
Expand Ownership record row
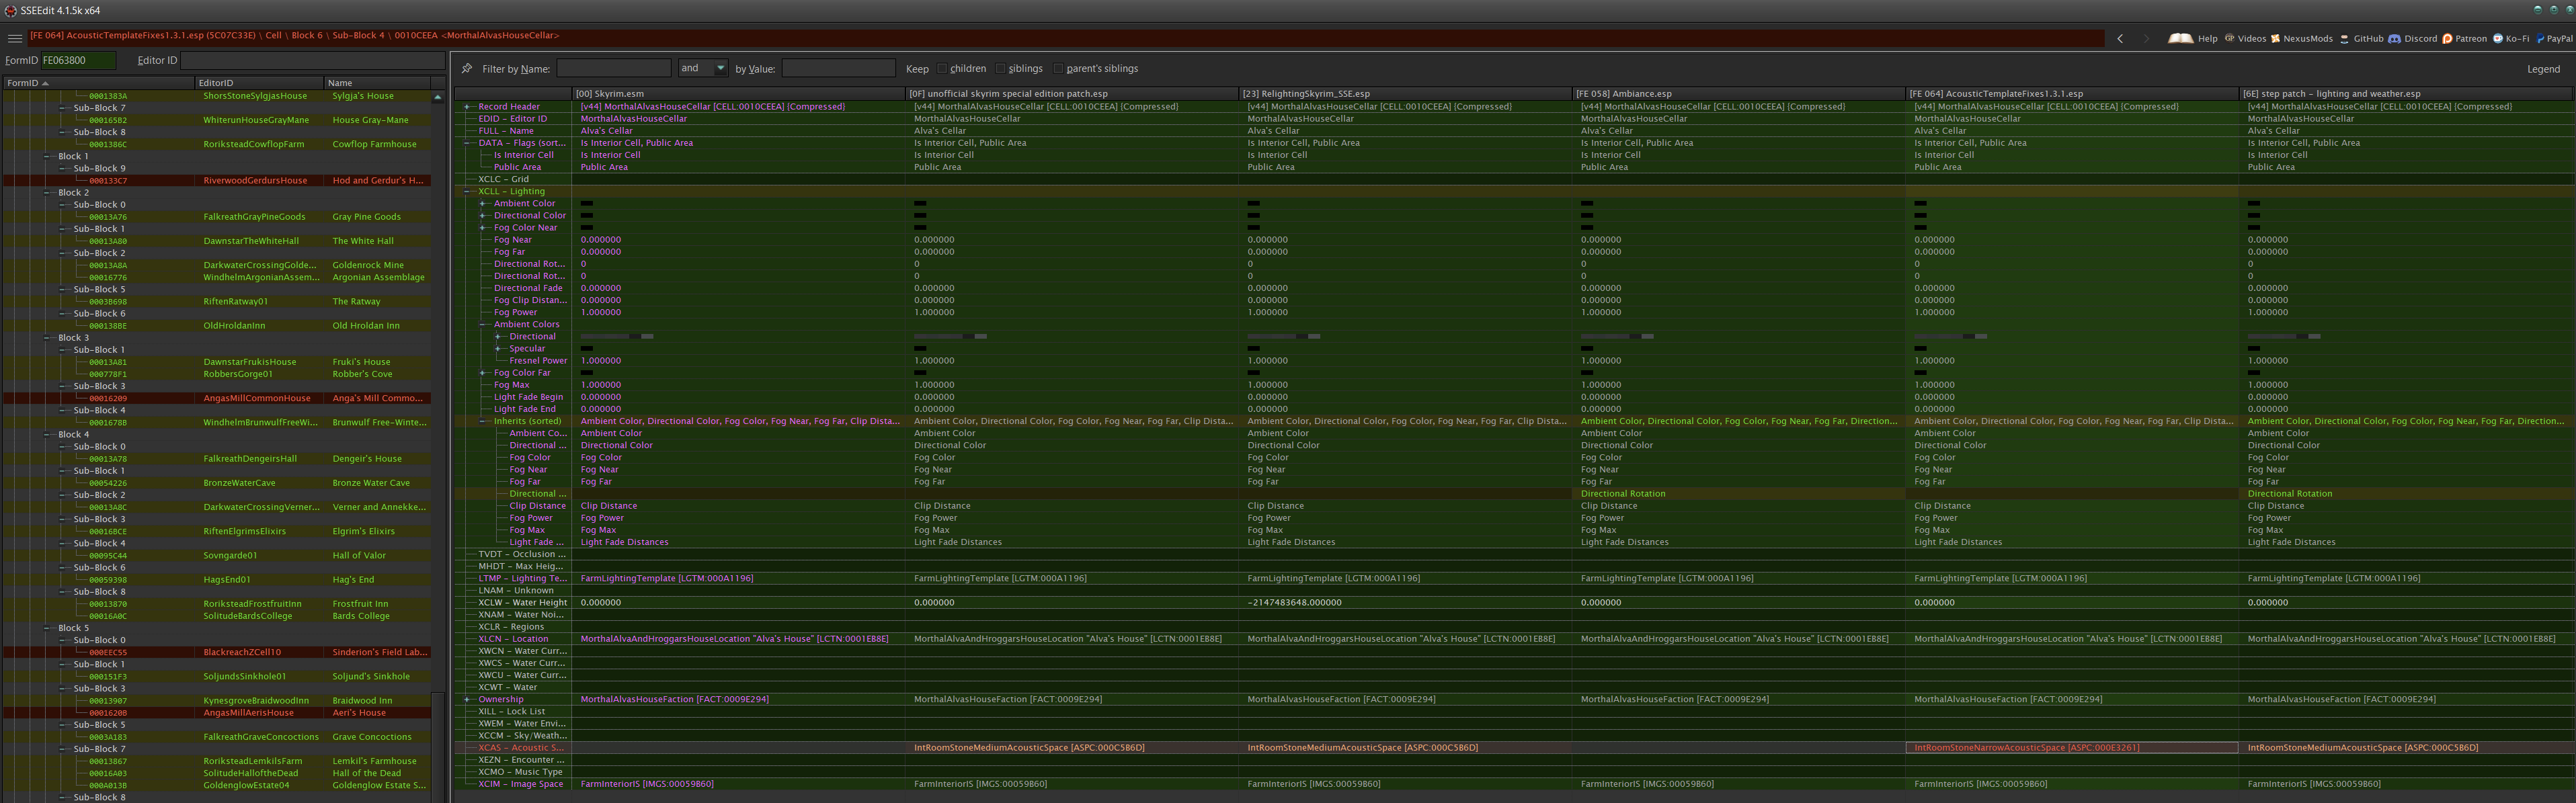(467, 700)
